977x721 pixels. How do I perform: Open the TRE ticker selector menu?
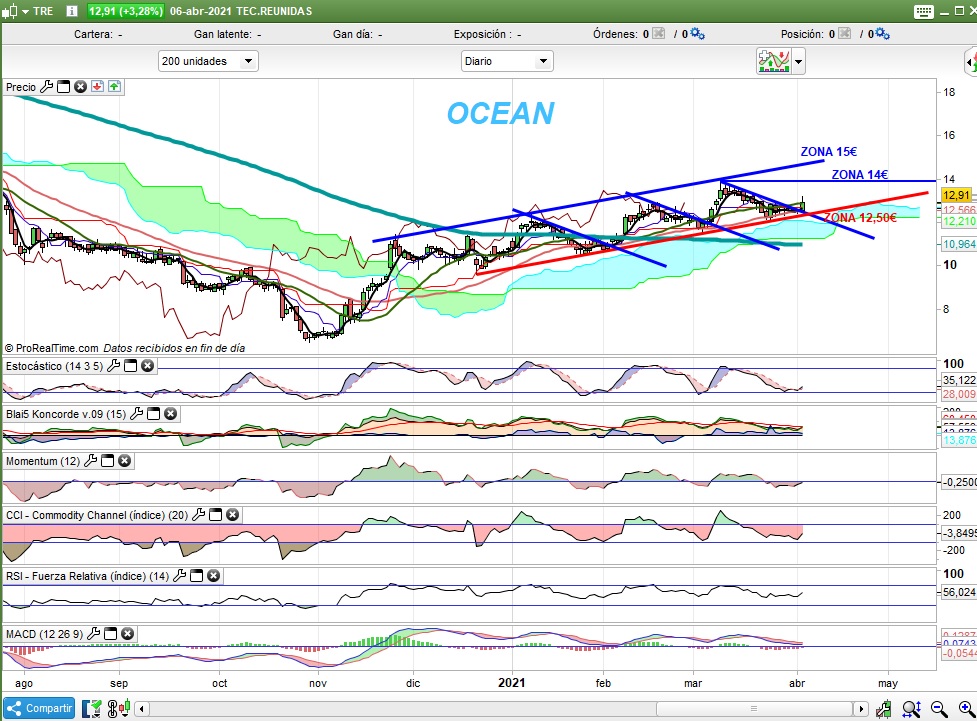point(26,11)
